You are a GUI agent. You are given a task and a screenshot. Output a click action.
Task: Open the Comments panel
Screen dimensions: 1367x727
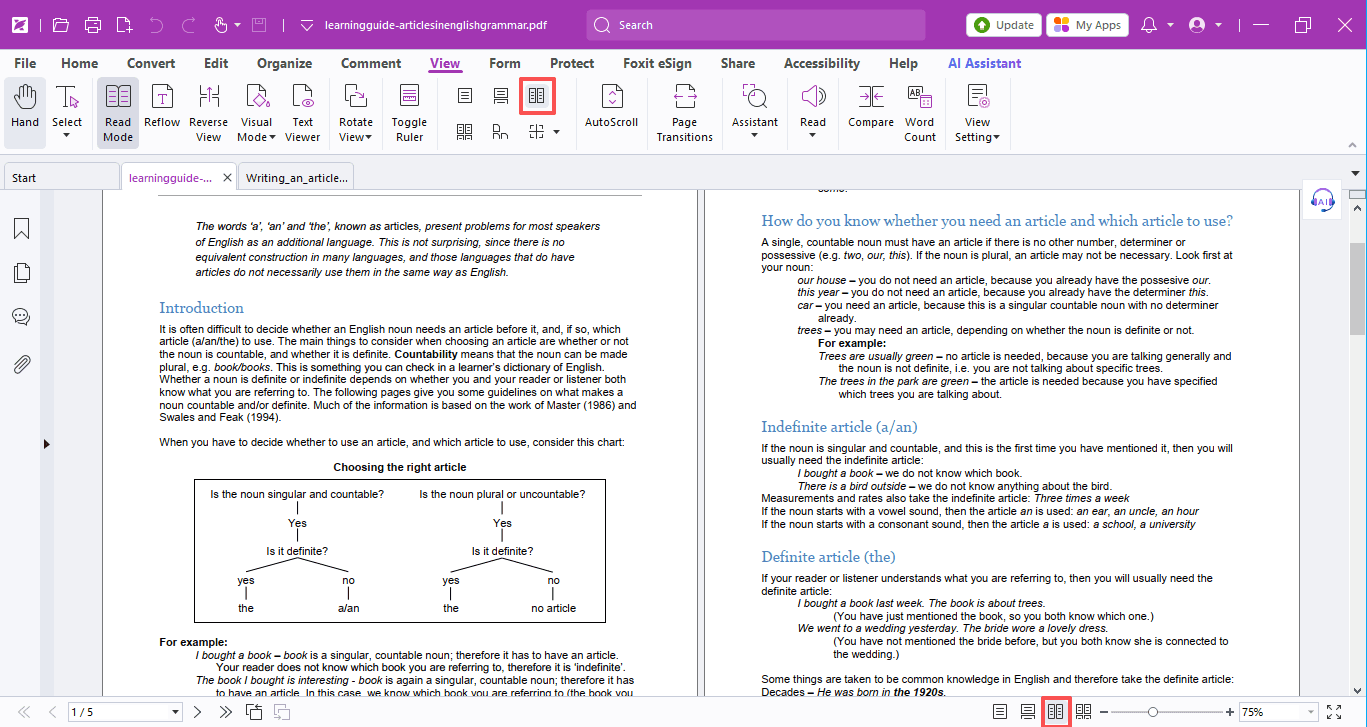(x=21, y=317)
